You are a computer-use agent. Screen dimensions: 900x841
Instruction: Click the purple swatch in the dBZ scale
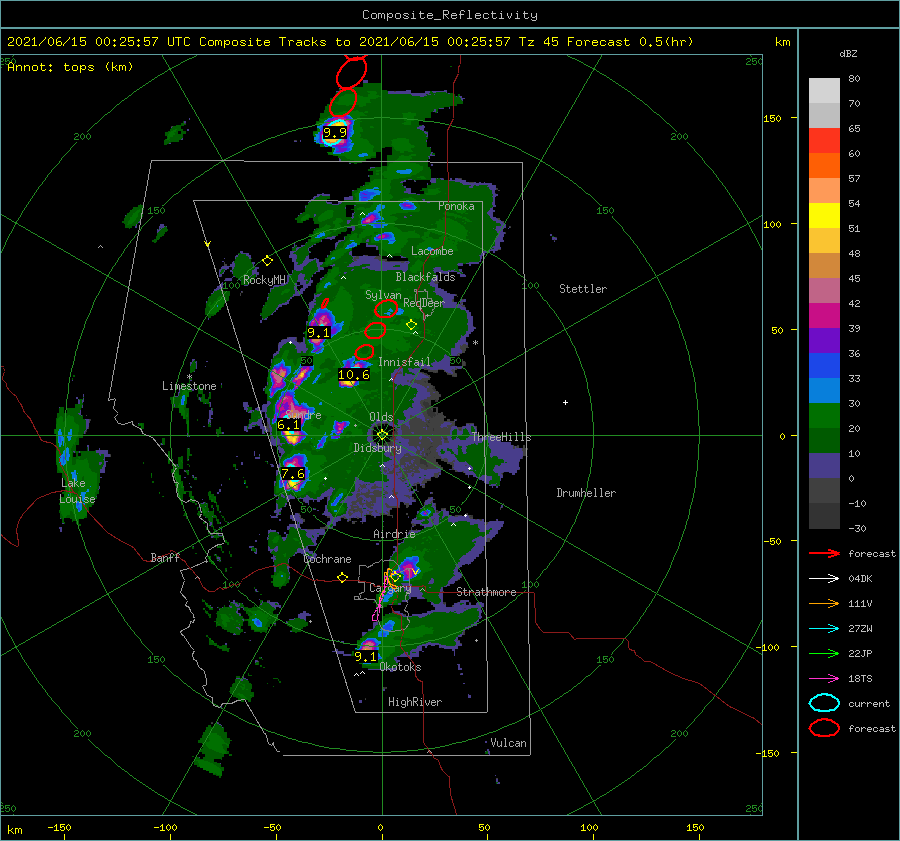coord(824,340)
